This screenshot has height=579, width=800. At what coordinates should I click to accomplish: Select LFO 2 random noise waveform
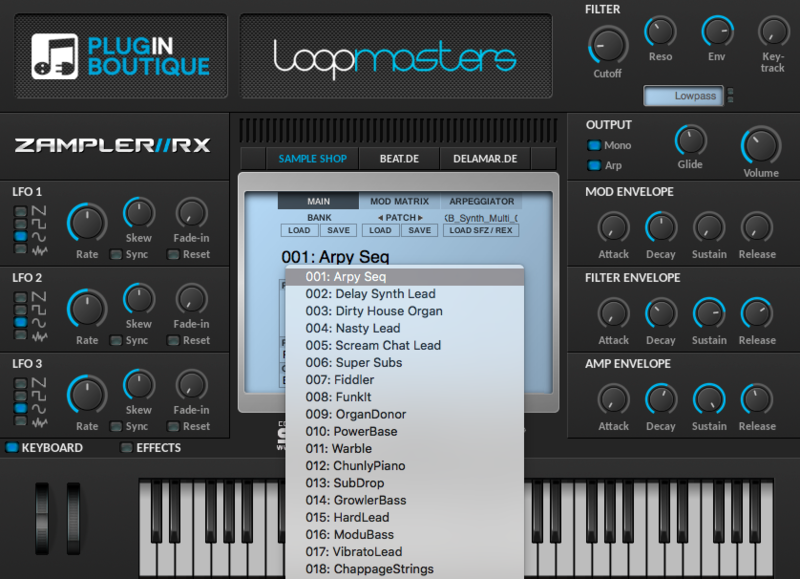[x=20, y=335]
